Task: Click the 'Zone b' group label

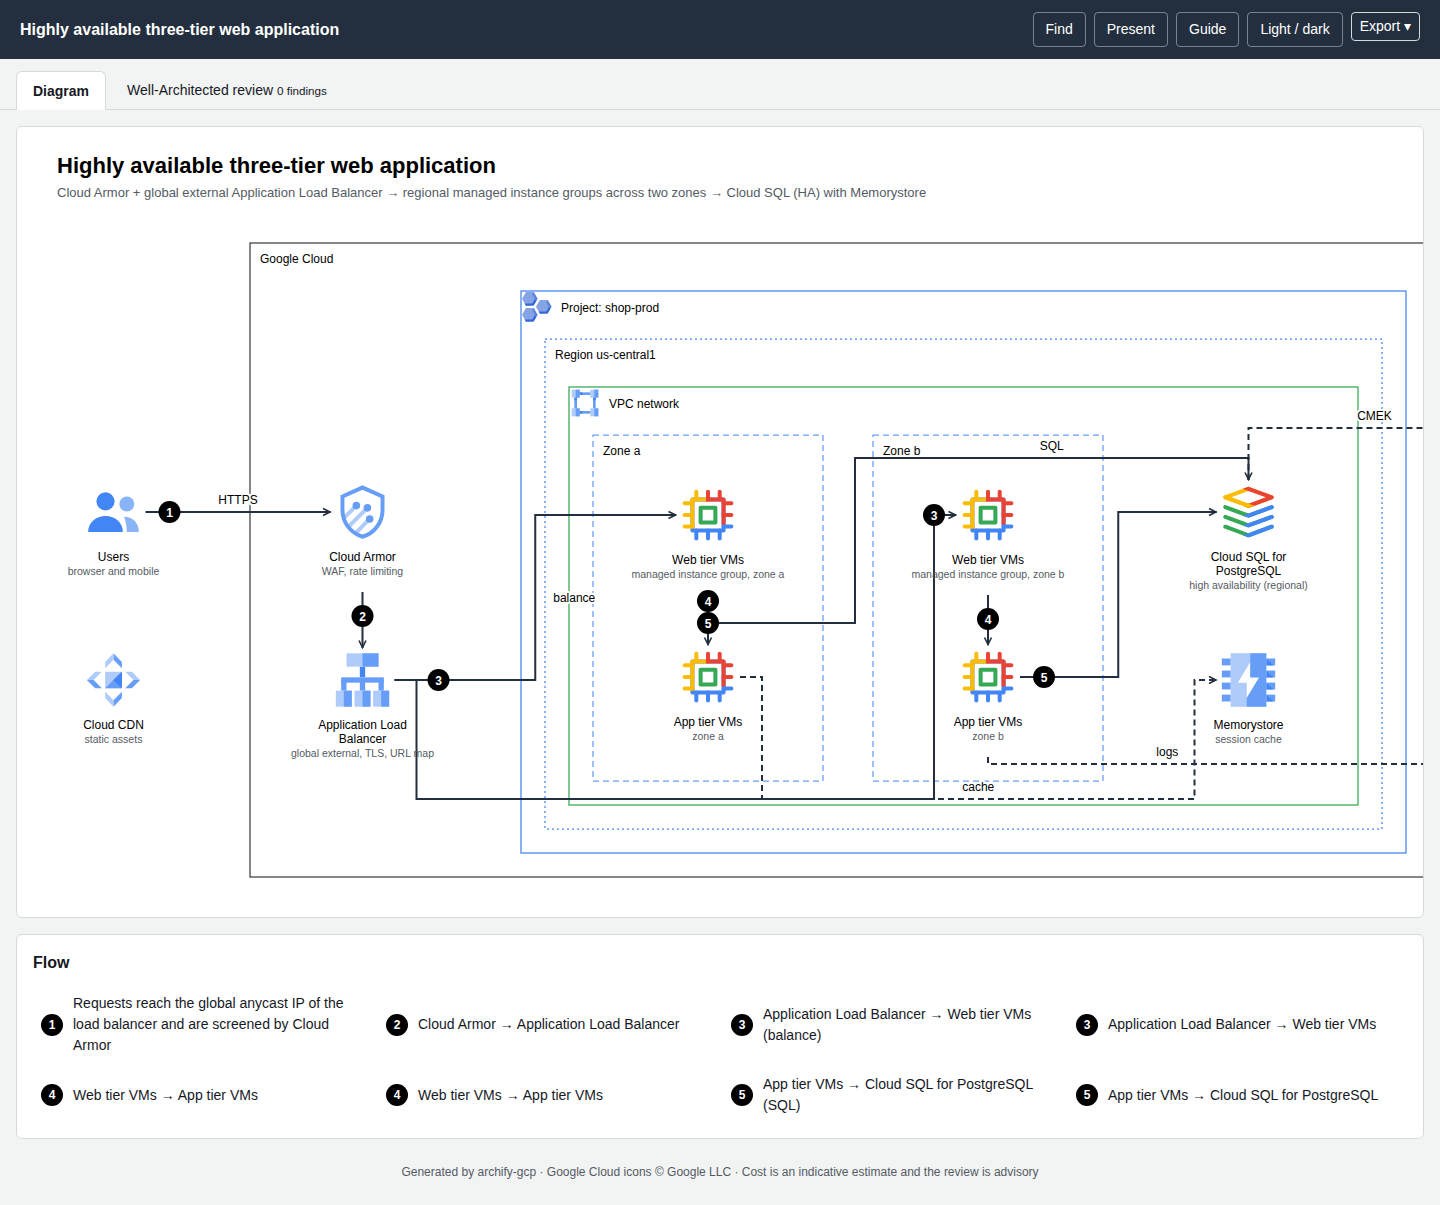Action: point(902,451)
